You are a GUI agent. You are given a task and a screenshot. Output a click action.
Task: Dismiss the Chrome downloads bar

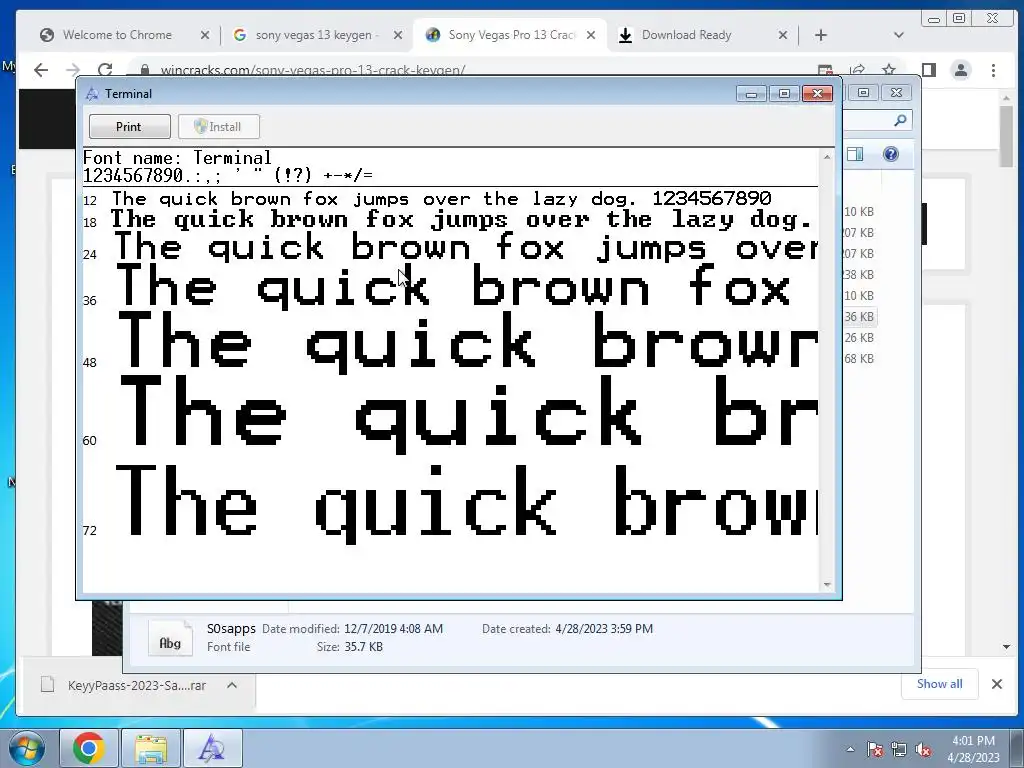997,684
